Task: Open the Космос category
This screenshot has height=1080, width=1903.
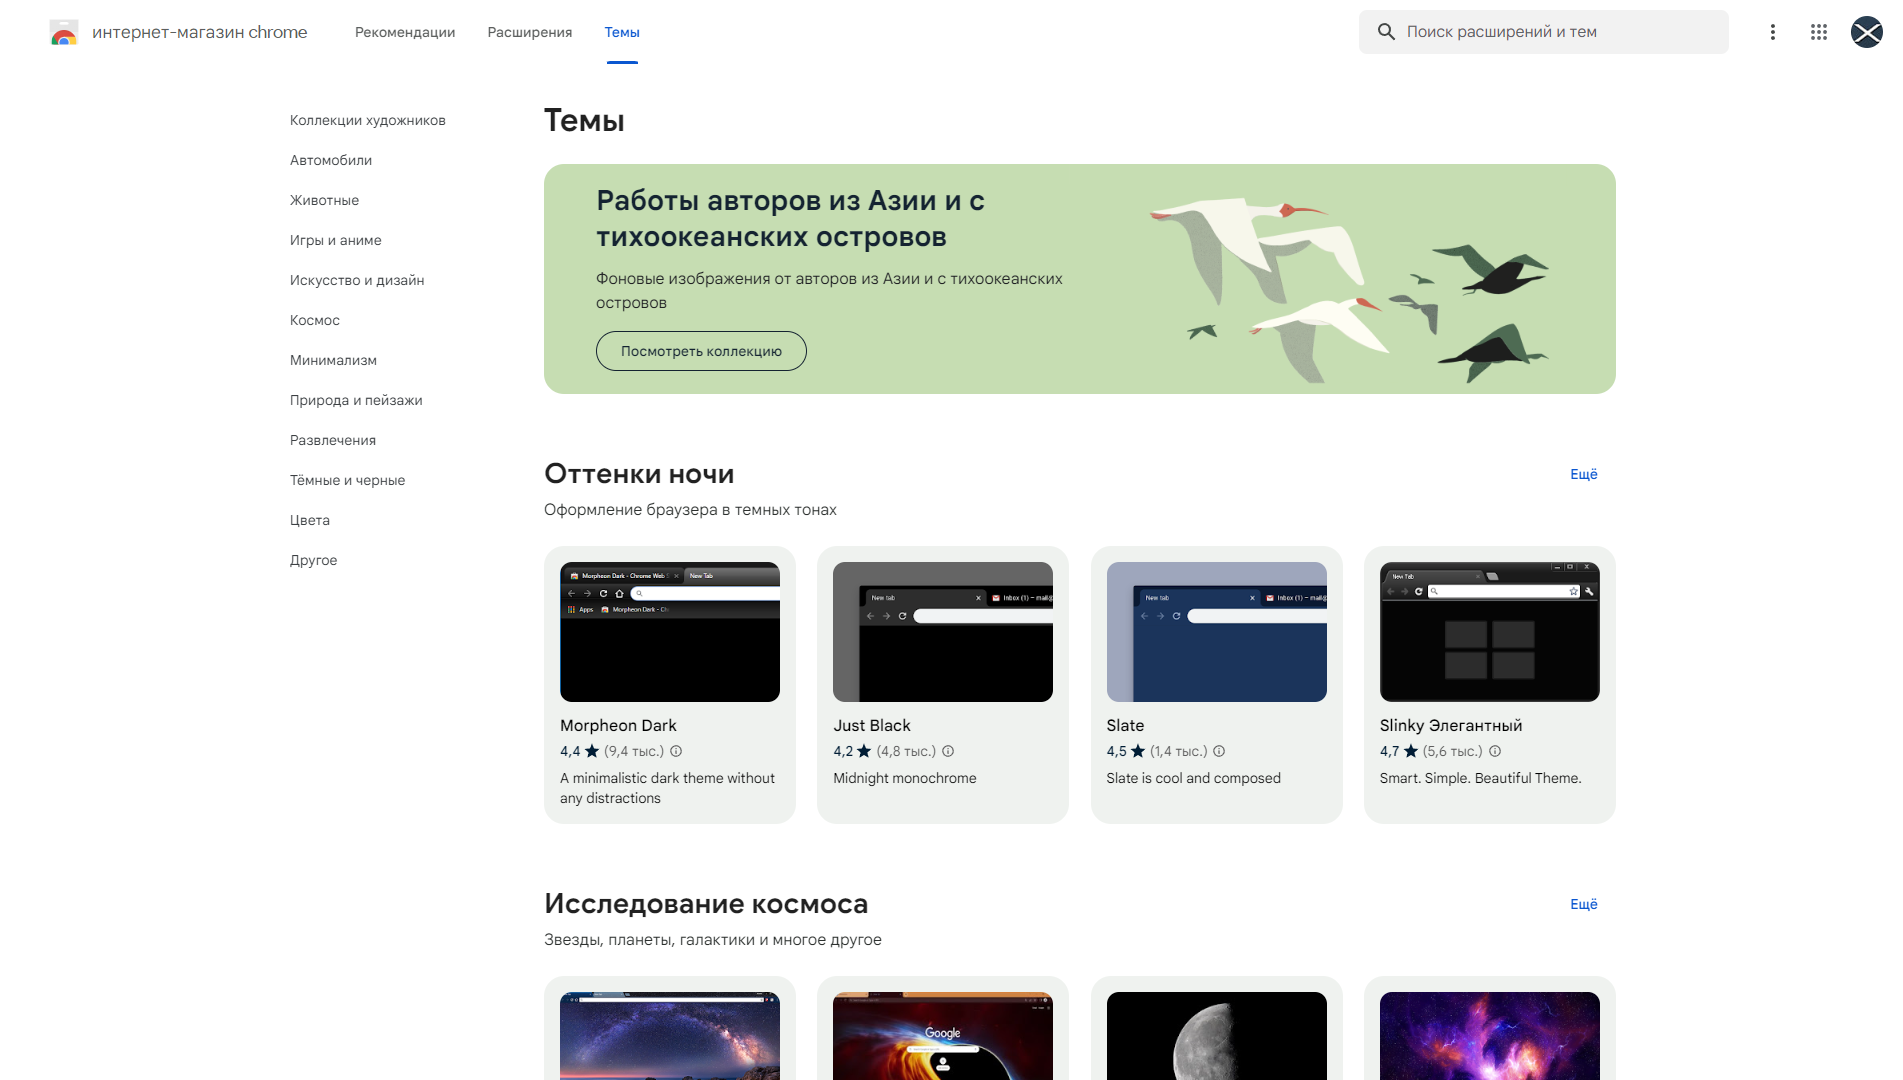Action: click(315, 320)
